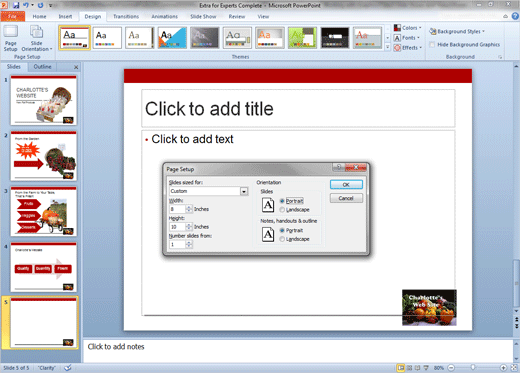Open the Help question mark icon
Viewport: 520px width, 373px height.
pyautogui.click(x=515, y=16)
